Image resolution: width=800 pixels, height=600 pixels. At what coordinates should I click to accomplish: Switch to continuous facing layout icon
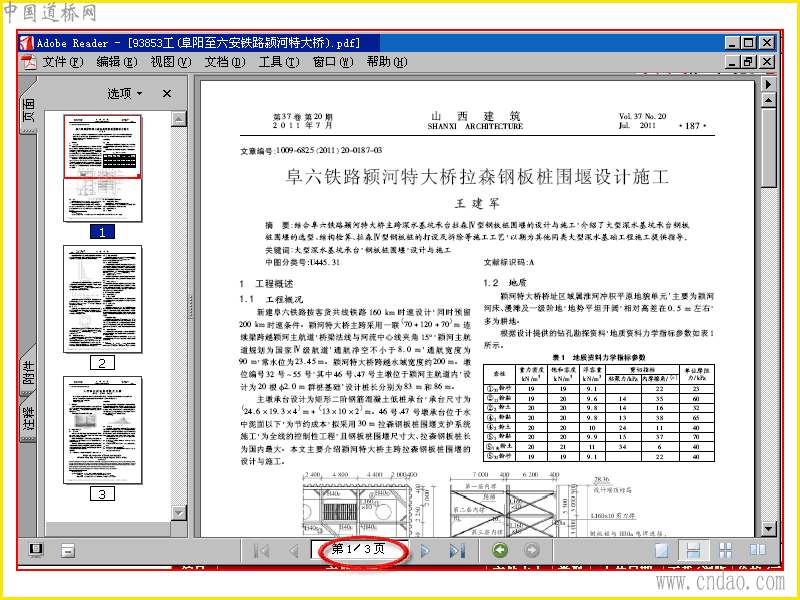(725, 550)
